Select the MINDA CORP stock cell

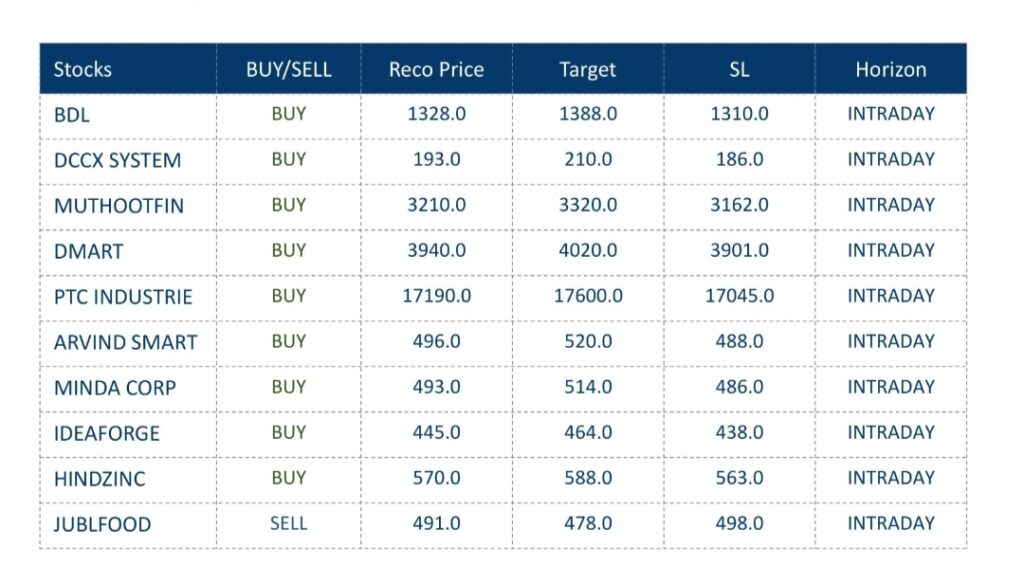click(x=114, y=388)
